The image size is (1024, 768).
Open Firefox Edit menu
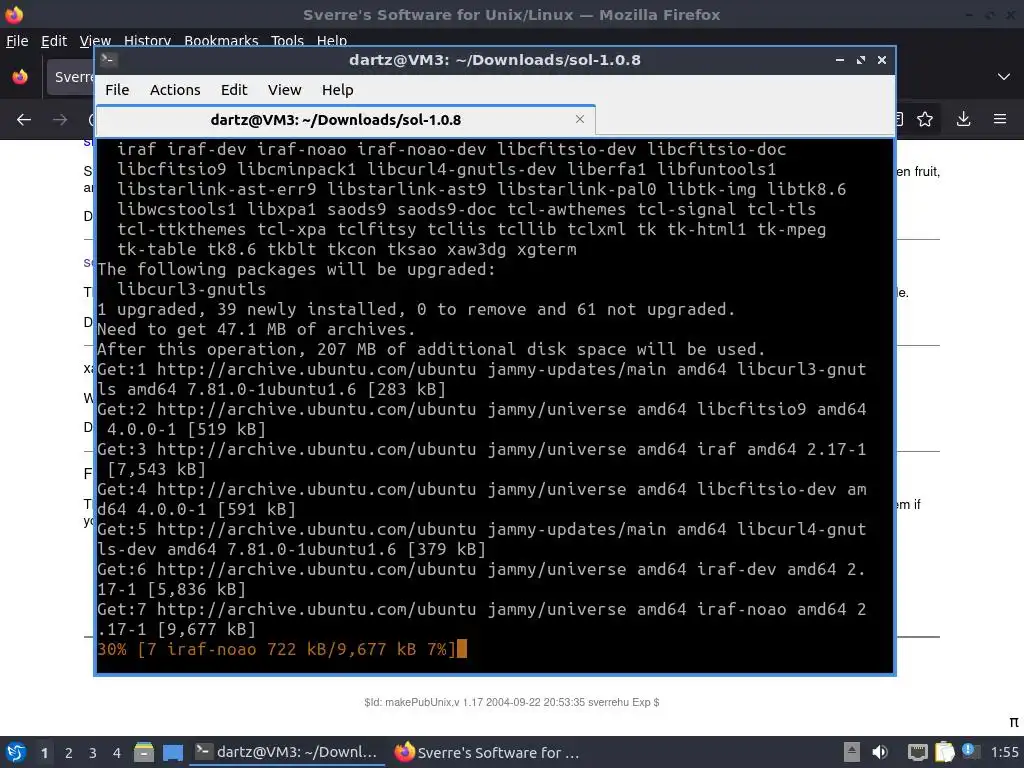(54, 40)
